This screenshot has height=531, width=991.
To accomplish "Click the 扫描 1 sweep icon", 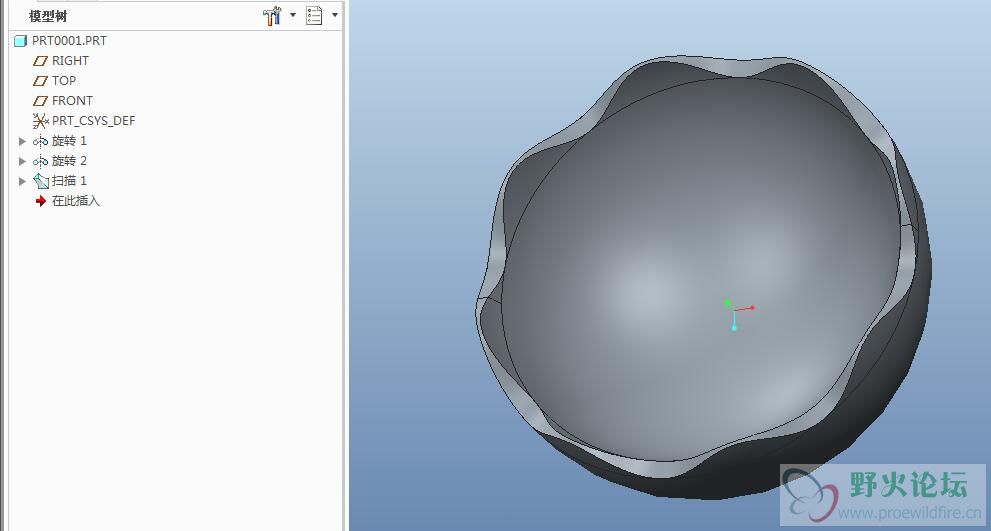I will pyautogui.click(x=40, y=181).
